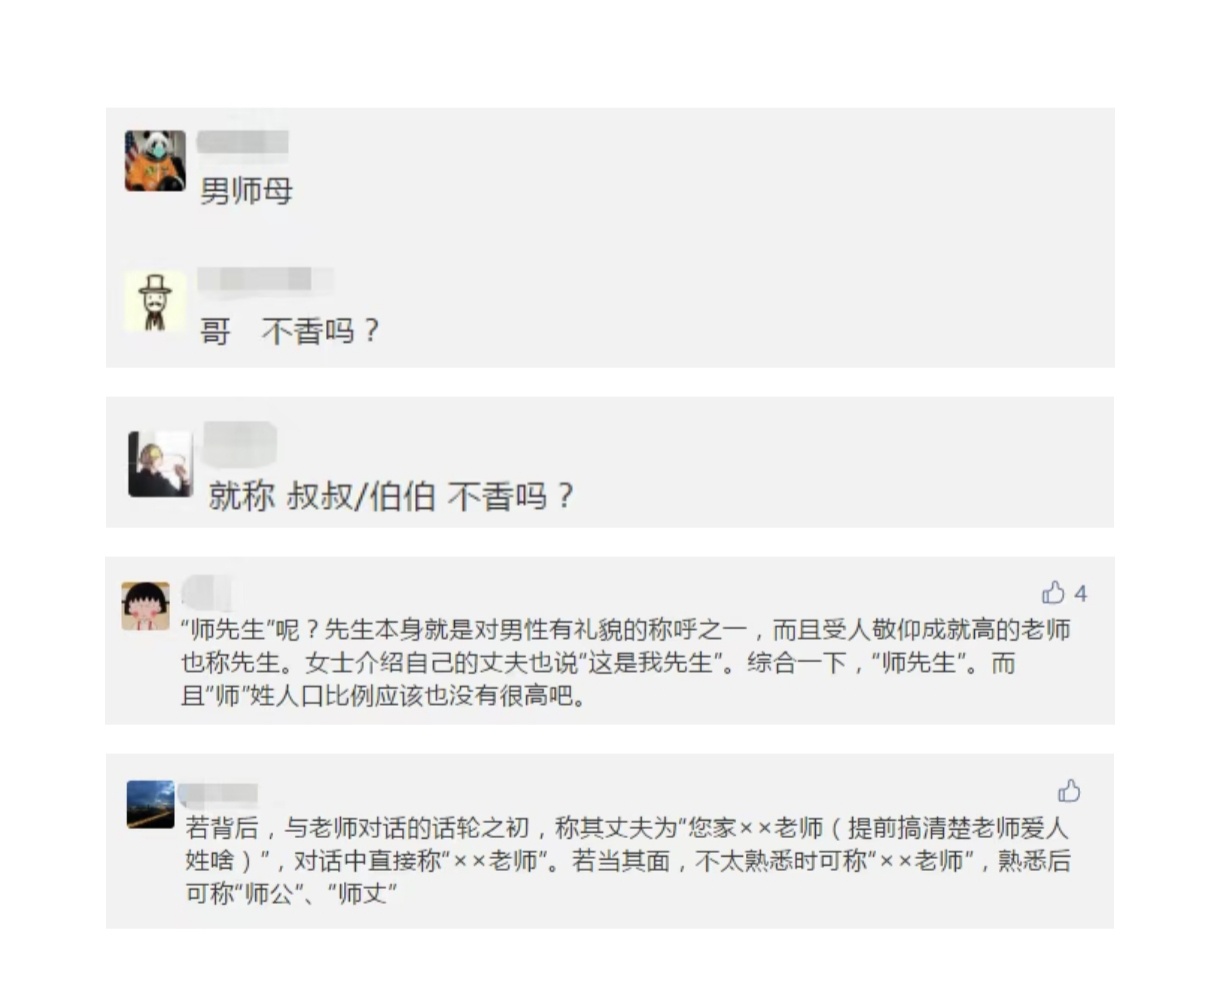Click the night cityscape avatar
Screen dimensions: 1220x1007
coord(150,804)
